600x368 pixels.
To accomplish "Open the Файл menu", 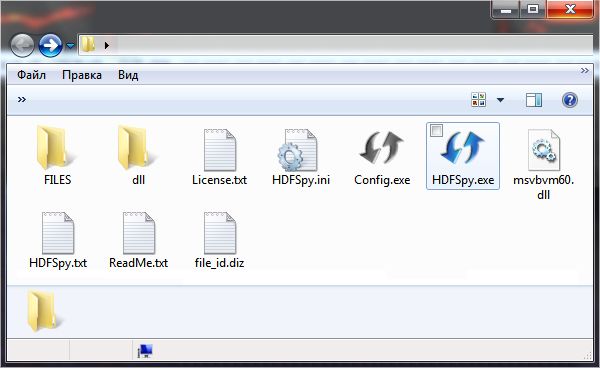I will (x=31, y=75).
